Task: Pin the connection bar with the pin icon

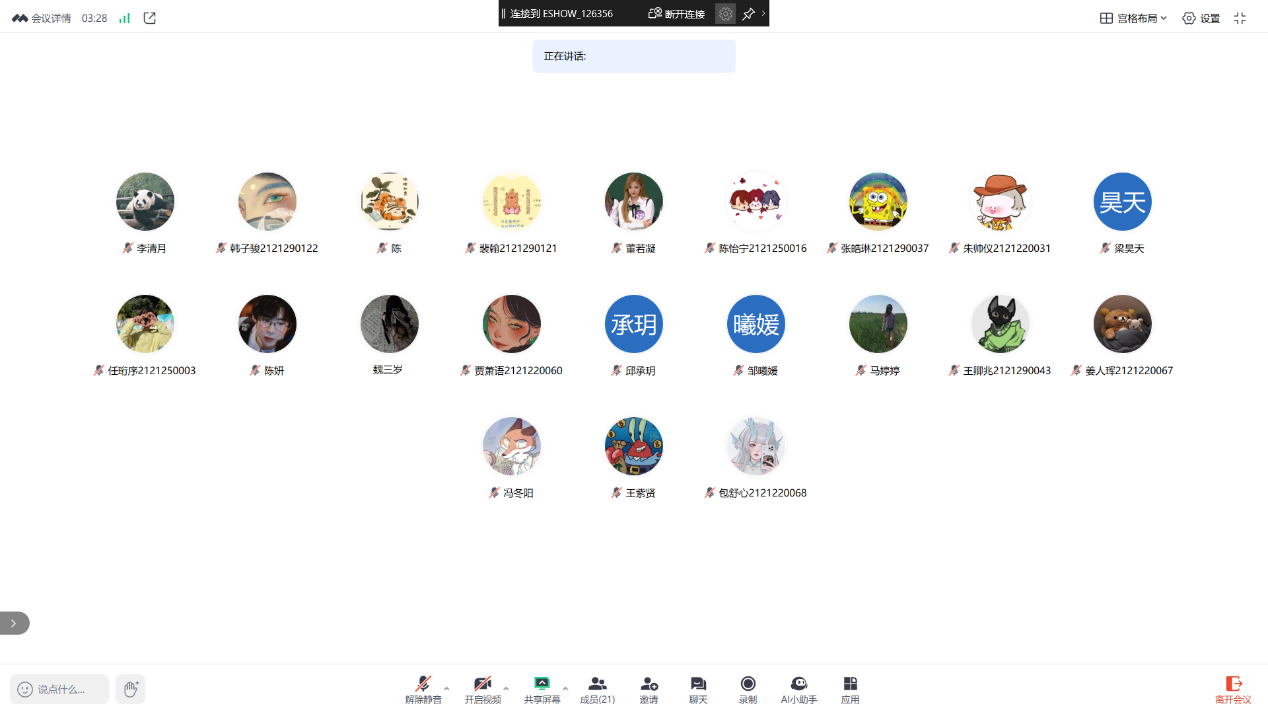Action: pyautogui.click(x=748, y=14)
